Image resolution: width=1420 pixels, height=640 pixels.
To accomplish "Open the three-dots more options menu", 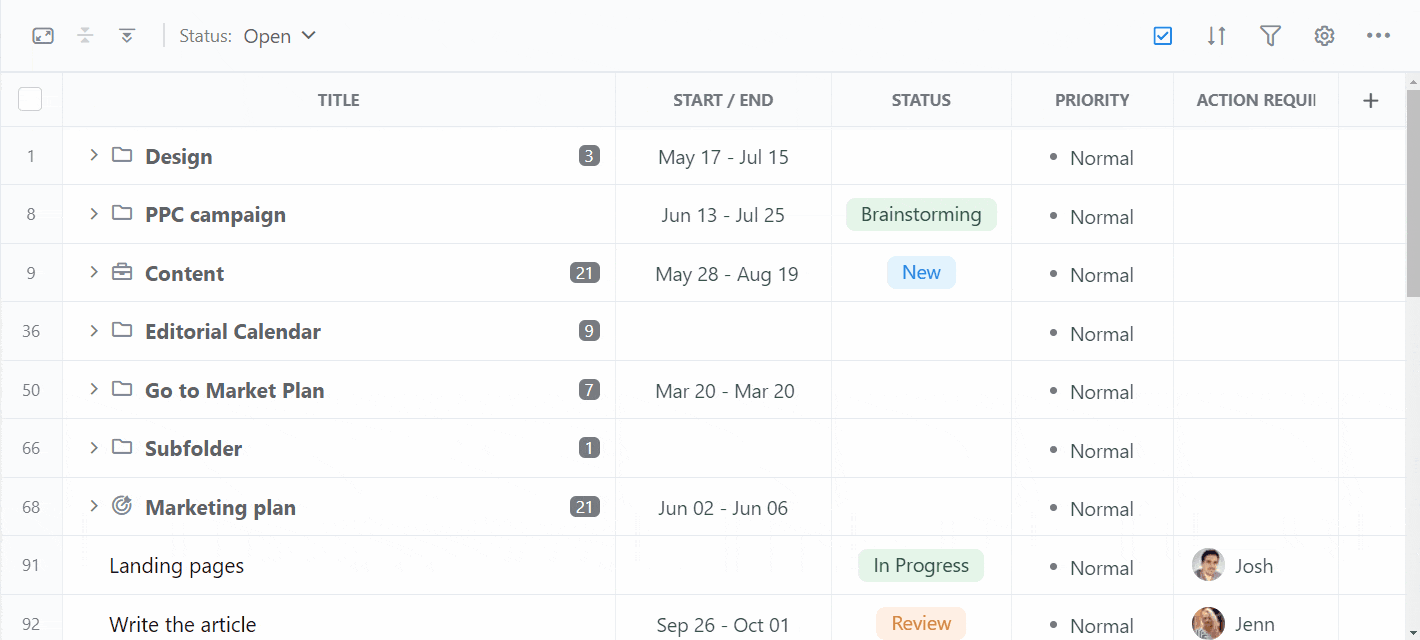I will [1378, 36].
